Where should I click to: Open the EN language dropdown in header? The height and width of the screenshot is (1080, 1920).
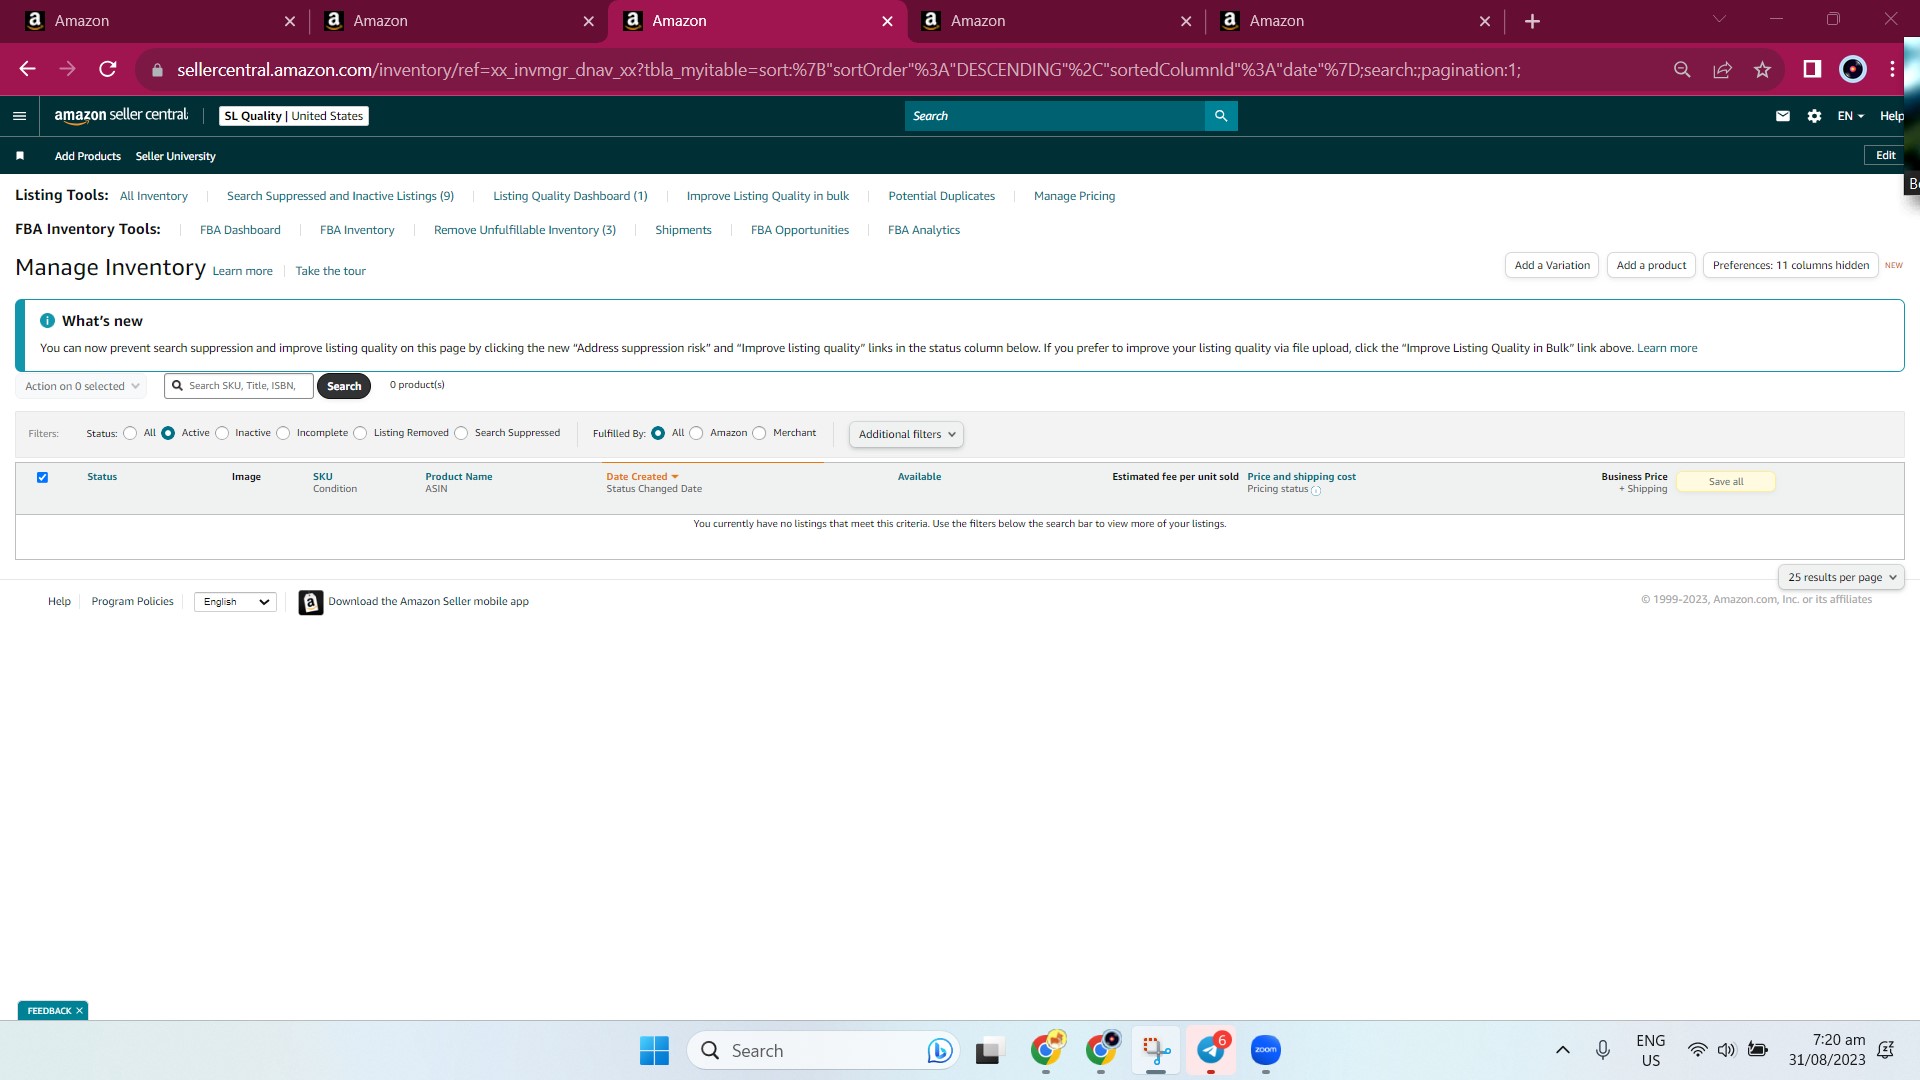coord(1850,116)
